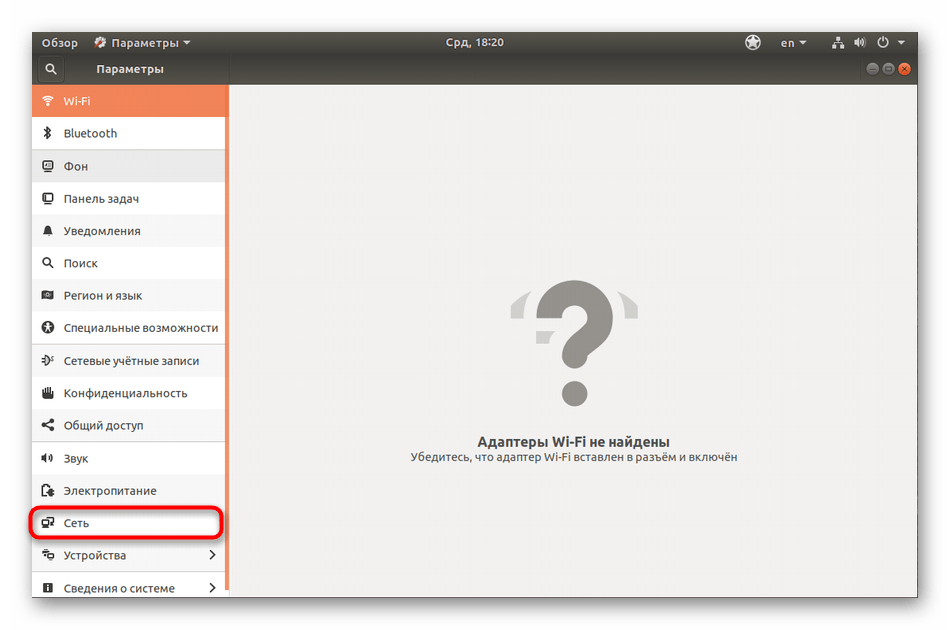The image size is (950, 630).
Task: Expand the Сведения о системе chevron
Action: [212, 587]
